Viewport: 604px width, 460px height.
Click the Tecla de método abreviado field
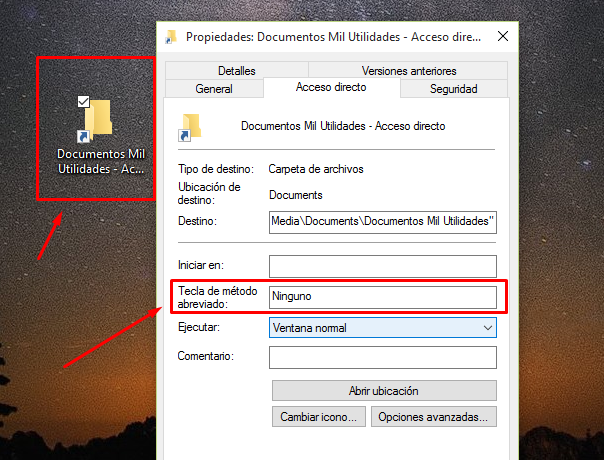pos(383,297)
